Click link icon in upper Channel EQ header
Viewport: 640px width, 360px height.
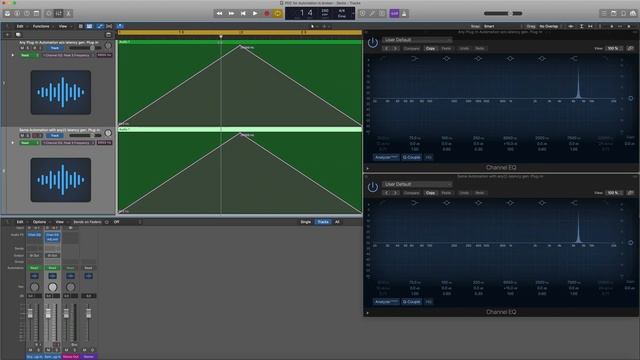[x=631, y=49]
